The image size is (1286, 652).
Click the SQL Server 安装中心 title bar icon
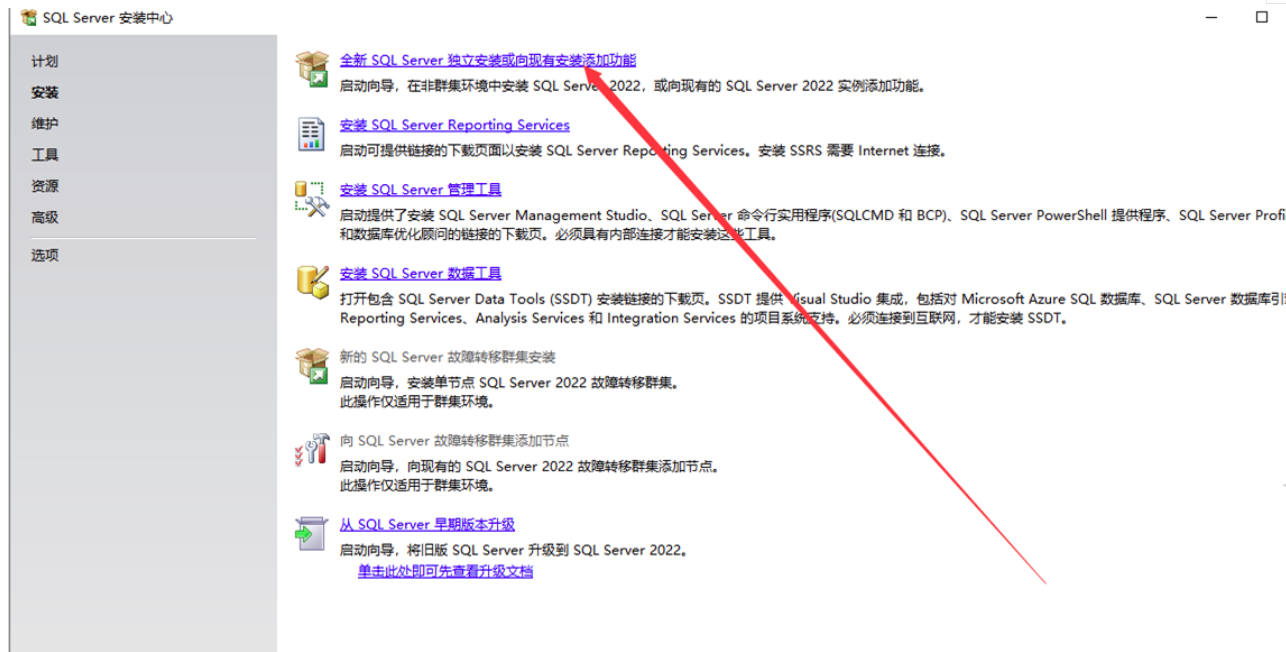pyautogui.click(x=29, y=17)
